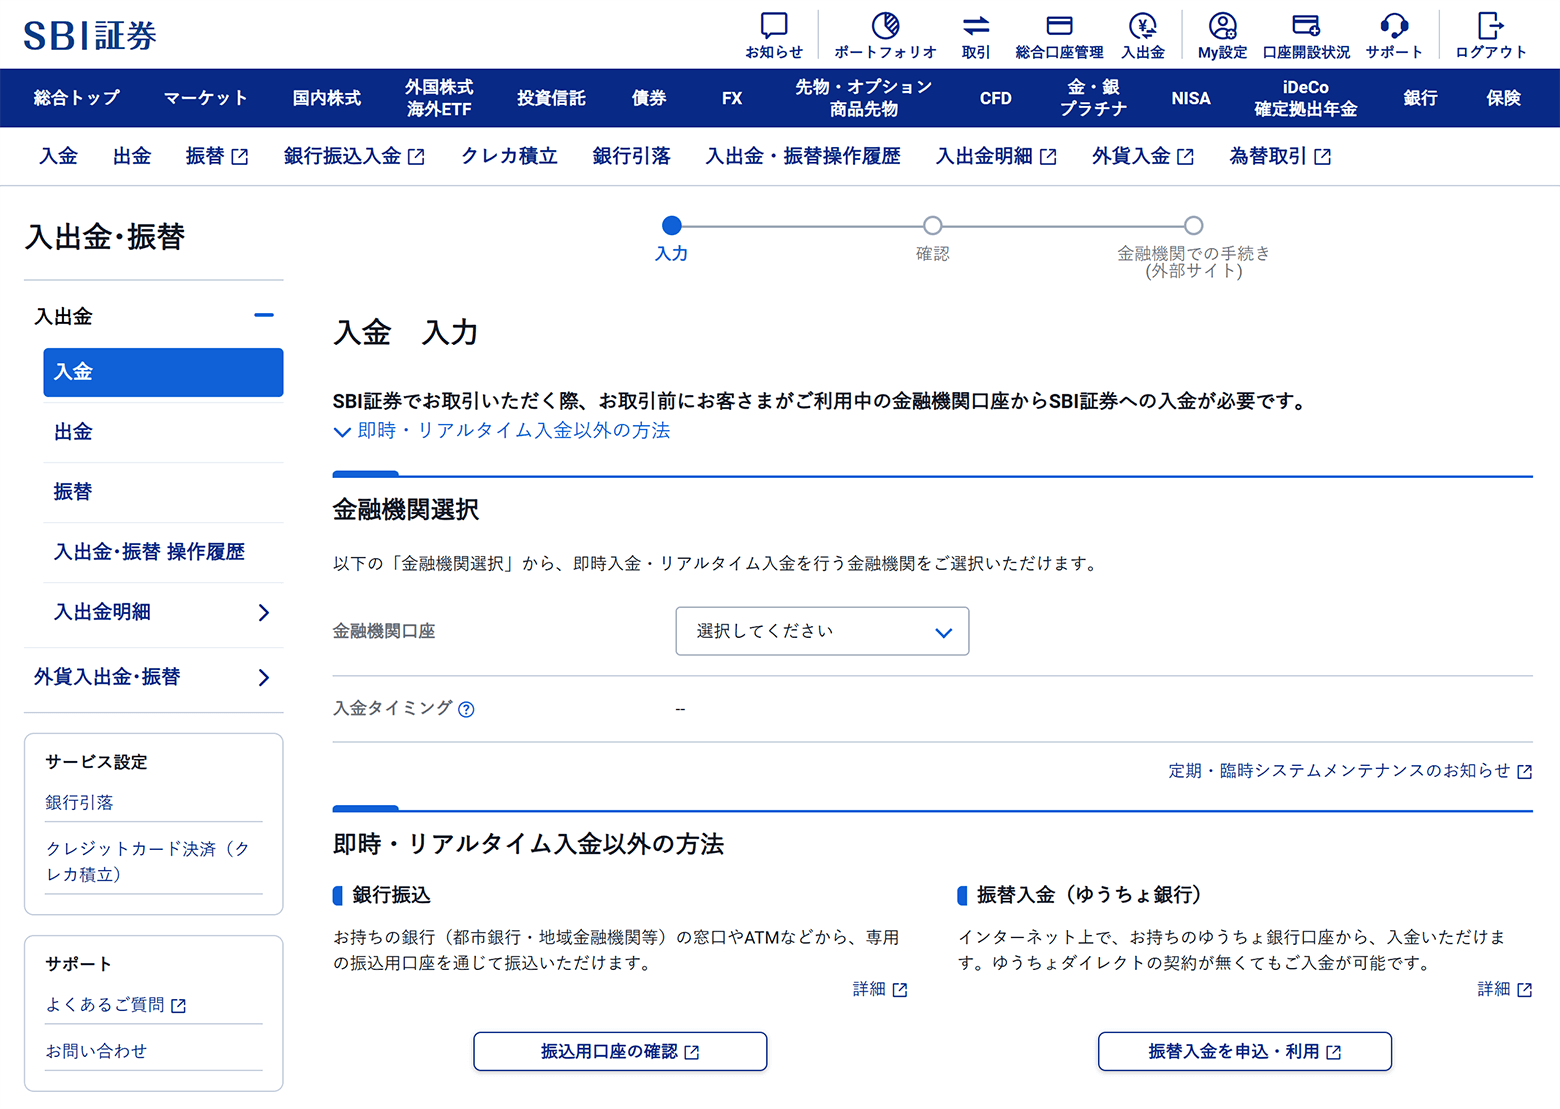The height and width of the screenshot is (1109, 1560).
Task: Select 銀行引落 in the sub navigation
Action: point(631,156)
